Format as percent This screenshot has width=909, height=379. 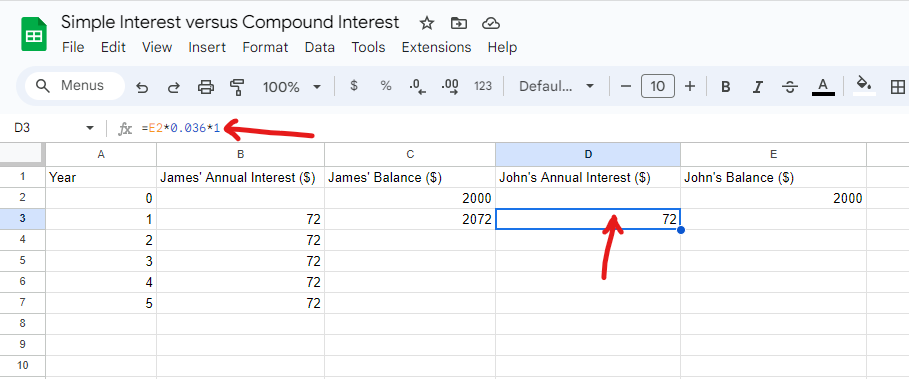pyautogui.click(x=386, y=86)
